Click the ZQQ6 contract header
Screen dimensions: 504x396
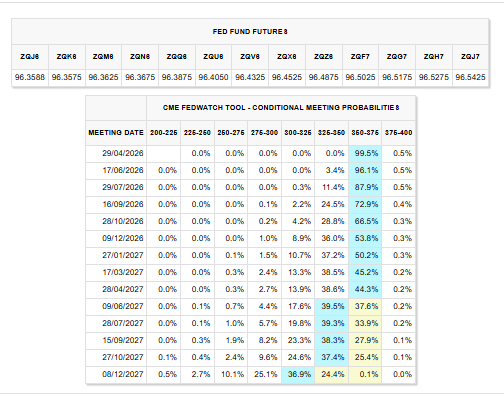(x=177, y=57)
